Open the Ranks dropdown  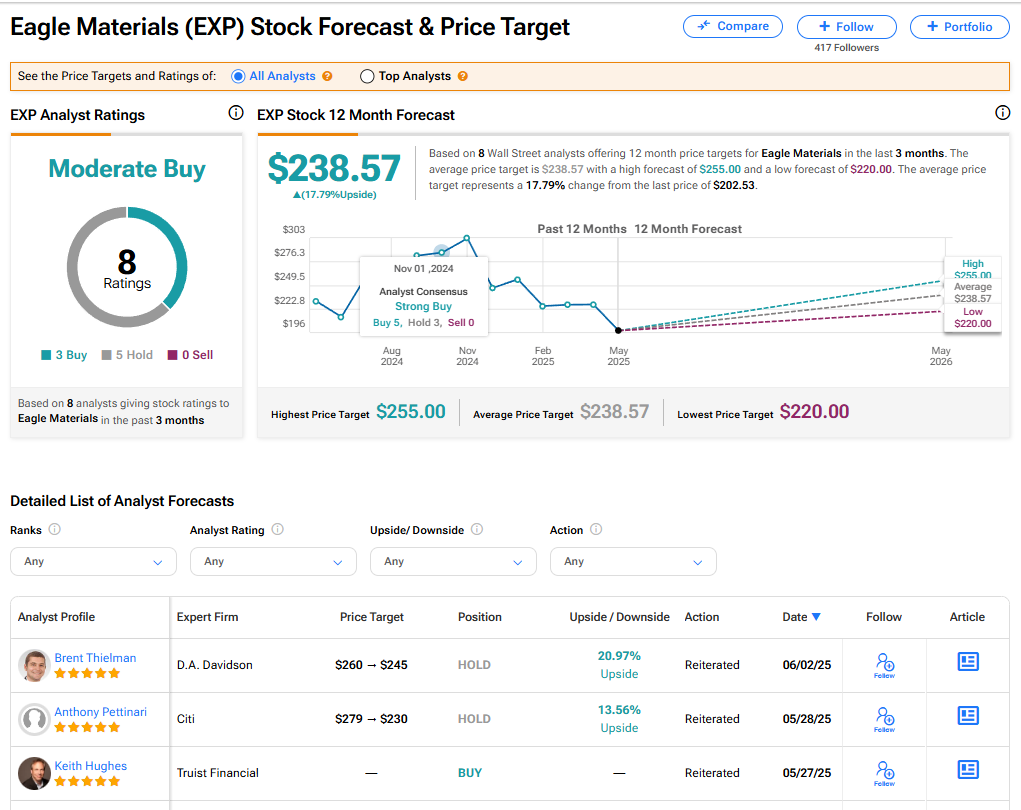(x=93, y=561)
